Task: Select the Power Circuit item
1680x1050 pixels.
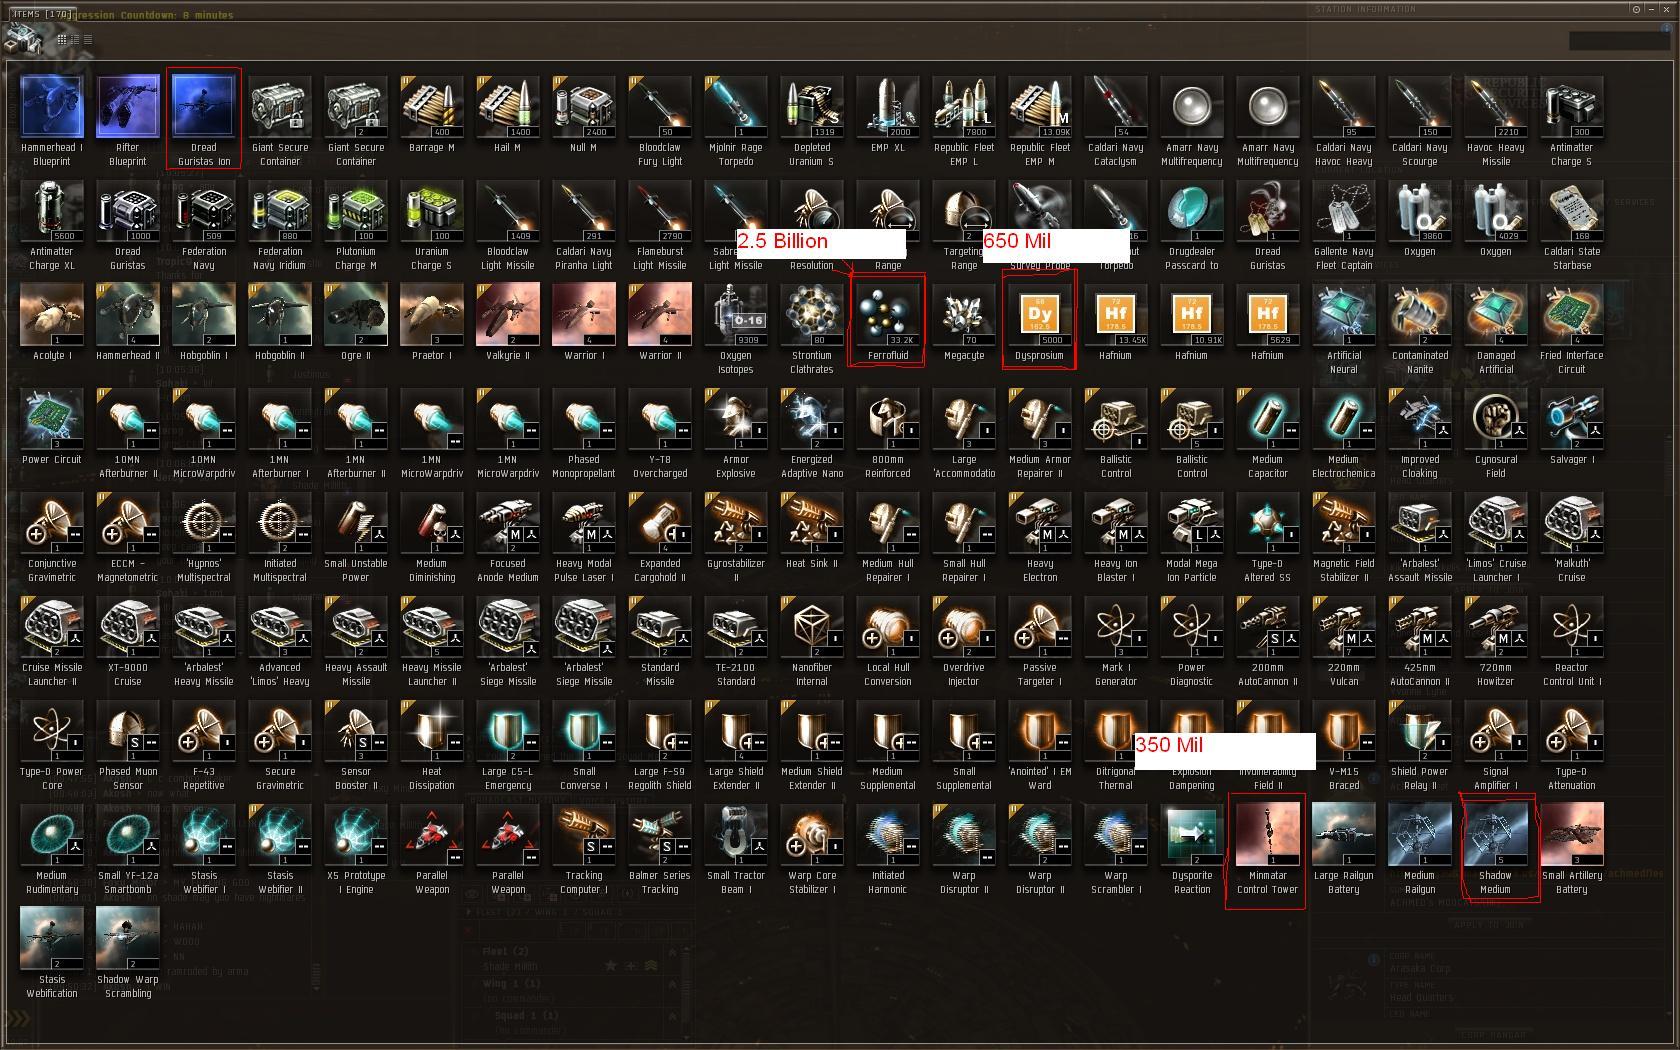Action: pos(52,425)
